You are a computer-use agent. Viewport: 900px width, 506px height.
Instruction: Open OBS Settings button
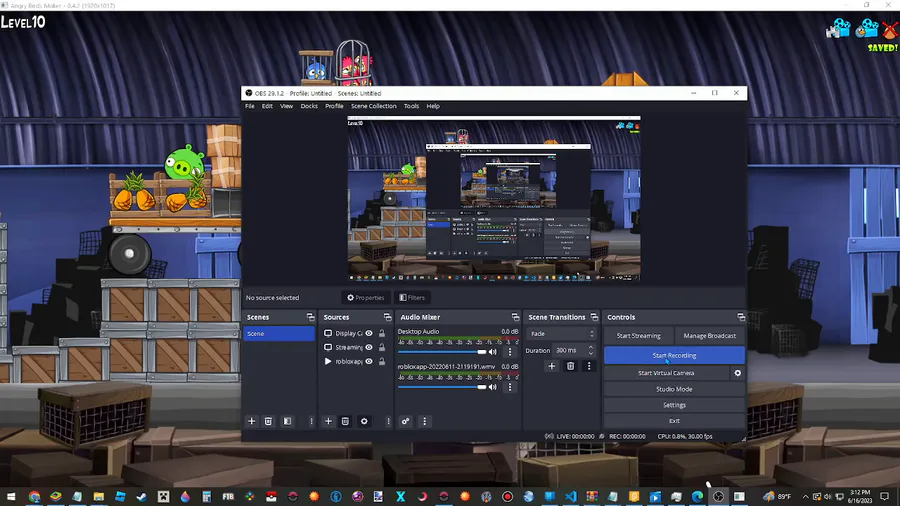(x=674, y=405)
